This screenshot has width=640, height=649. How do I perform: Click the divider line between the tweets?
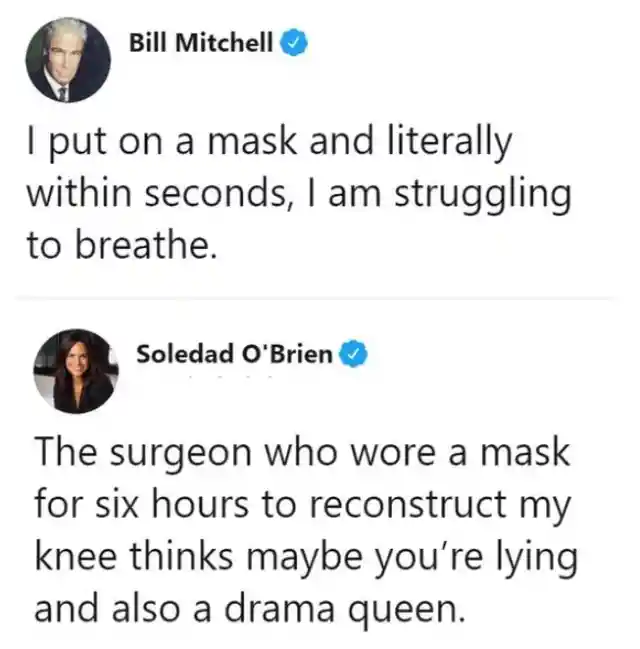(317, 298)
